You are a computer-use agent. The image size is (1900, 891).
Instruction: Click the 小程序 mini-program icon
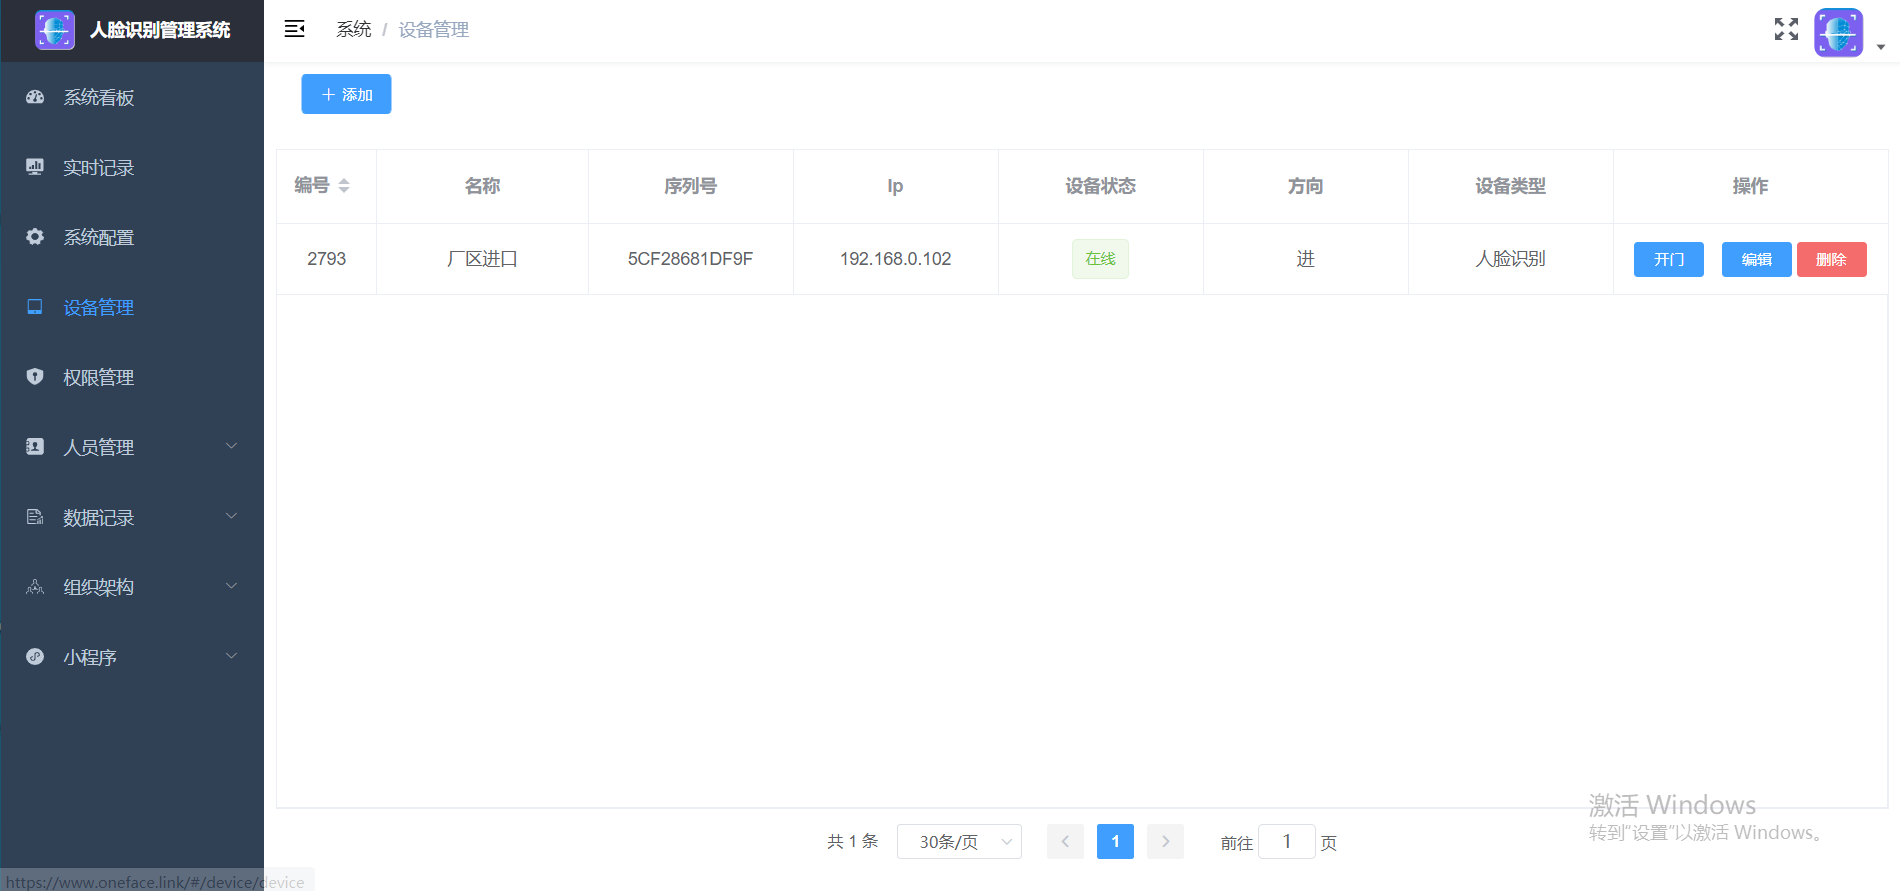coord(35,657)
